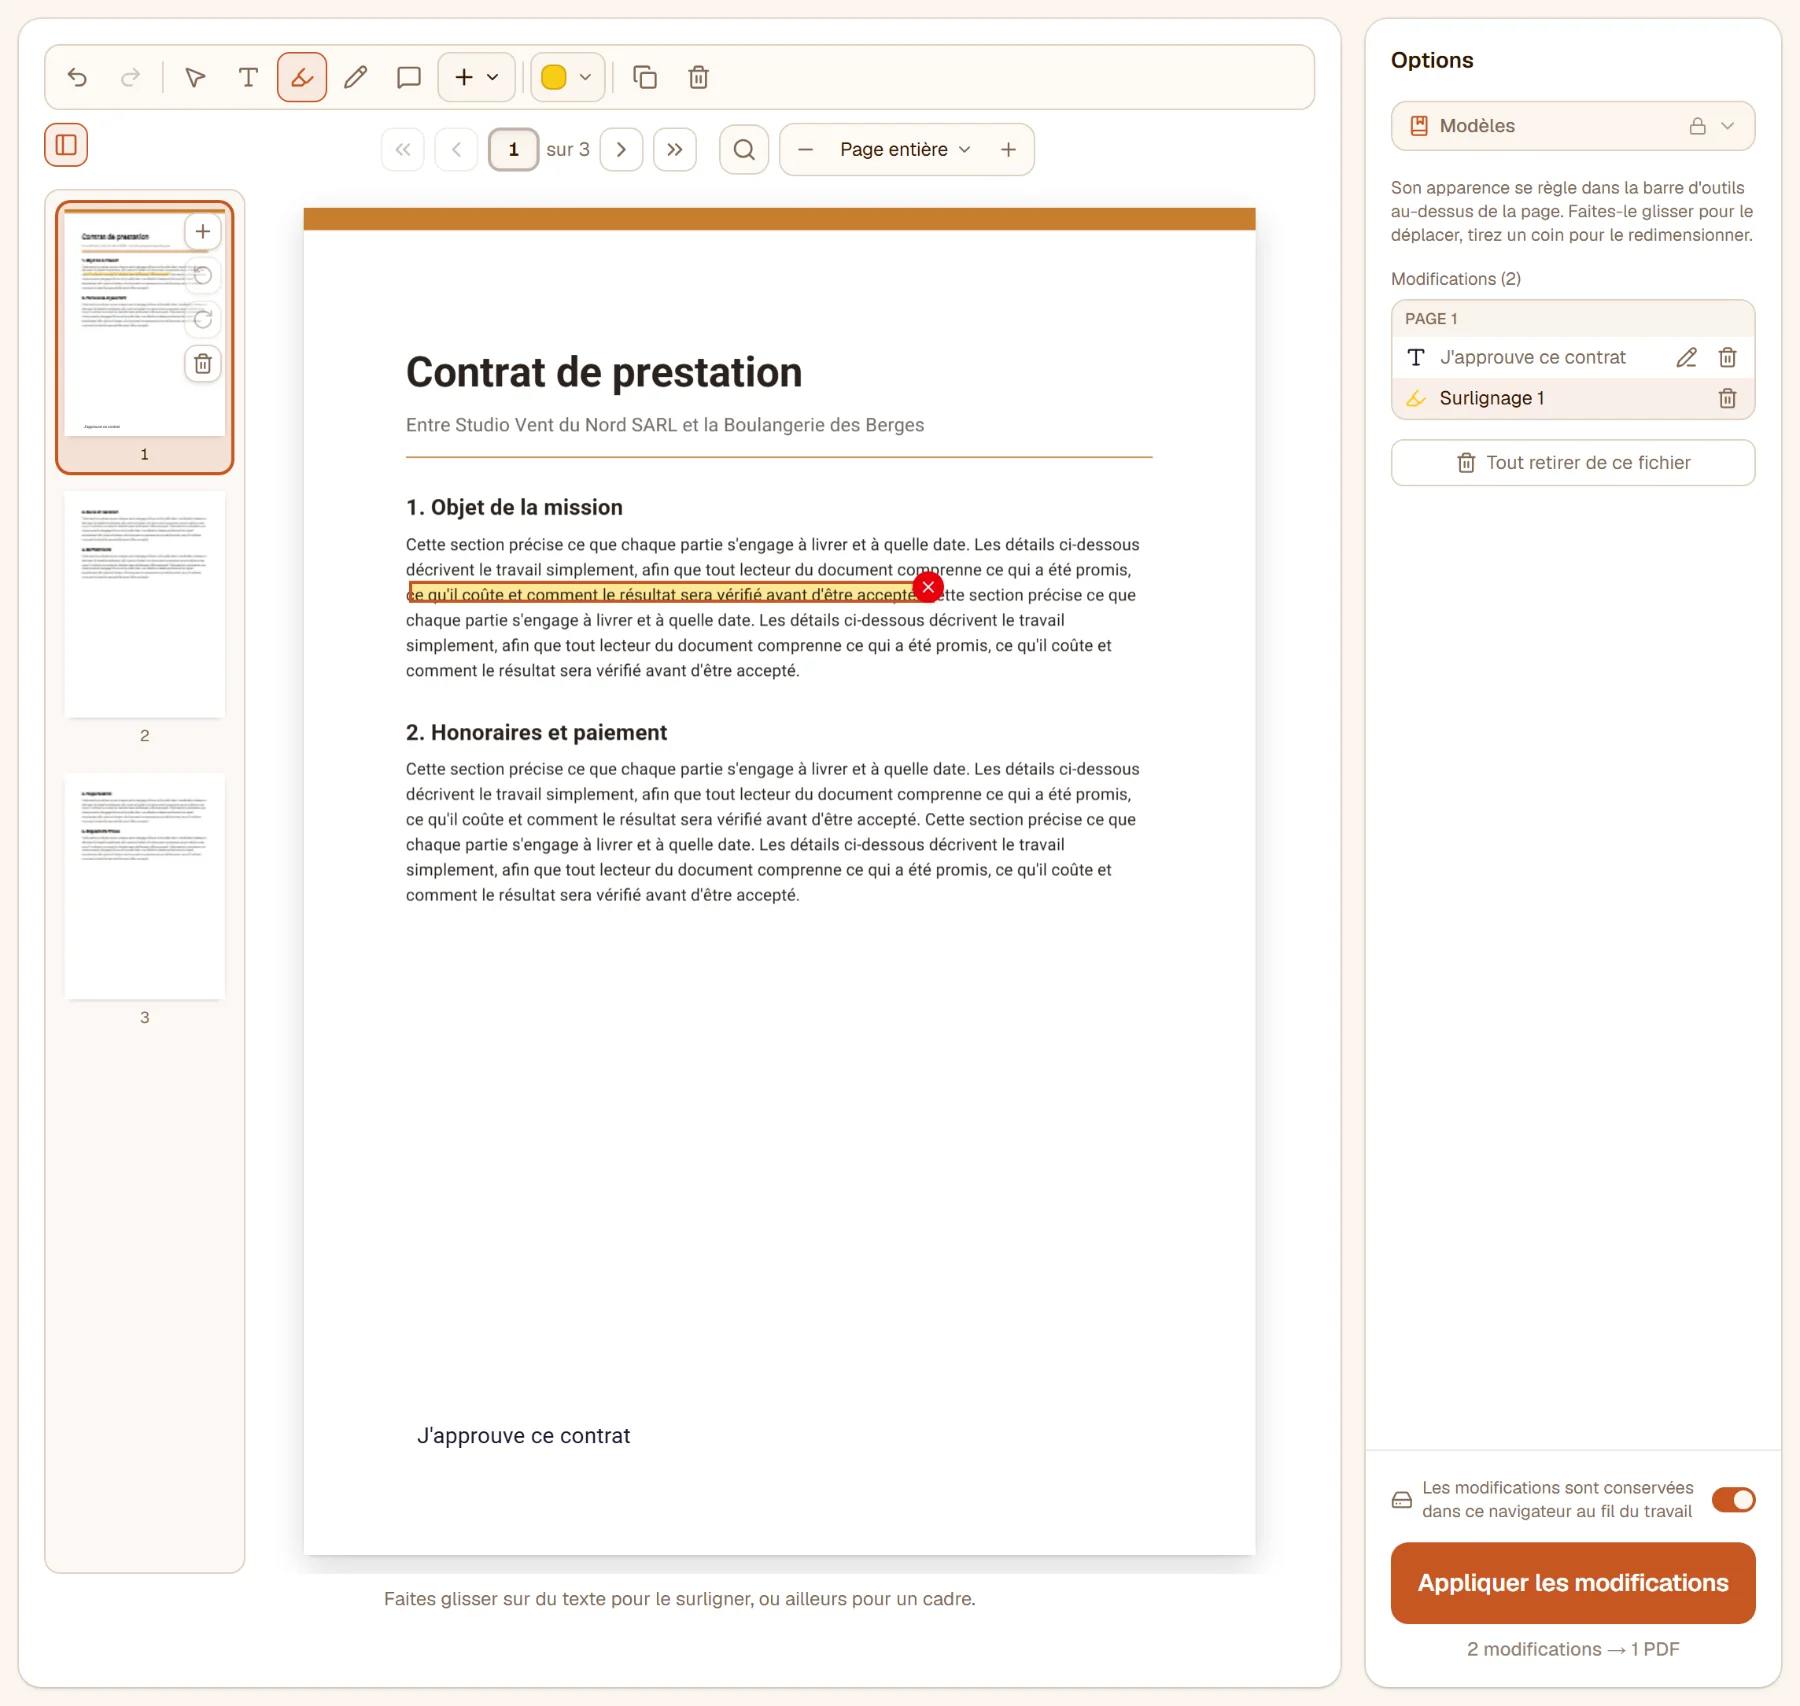Turn off the browser save toggle
Viewport: 1800px width, 1706px height.
pyautogui.click(x=1733, y=1499)
